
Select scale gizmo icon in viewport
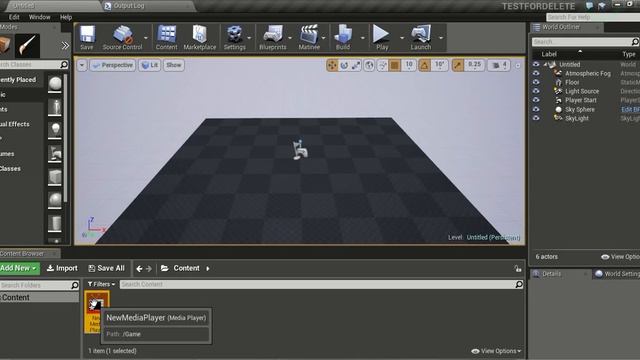(356, 65)
